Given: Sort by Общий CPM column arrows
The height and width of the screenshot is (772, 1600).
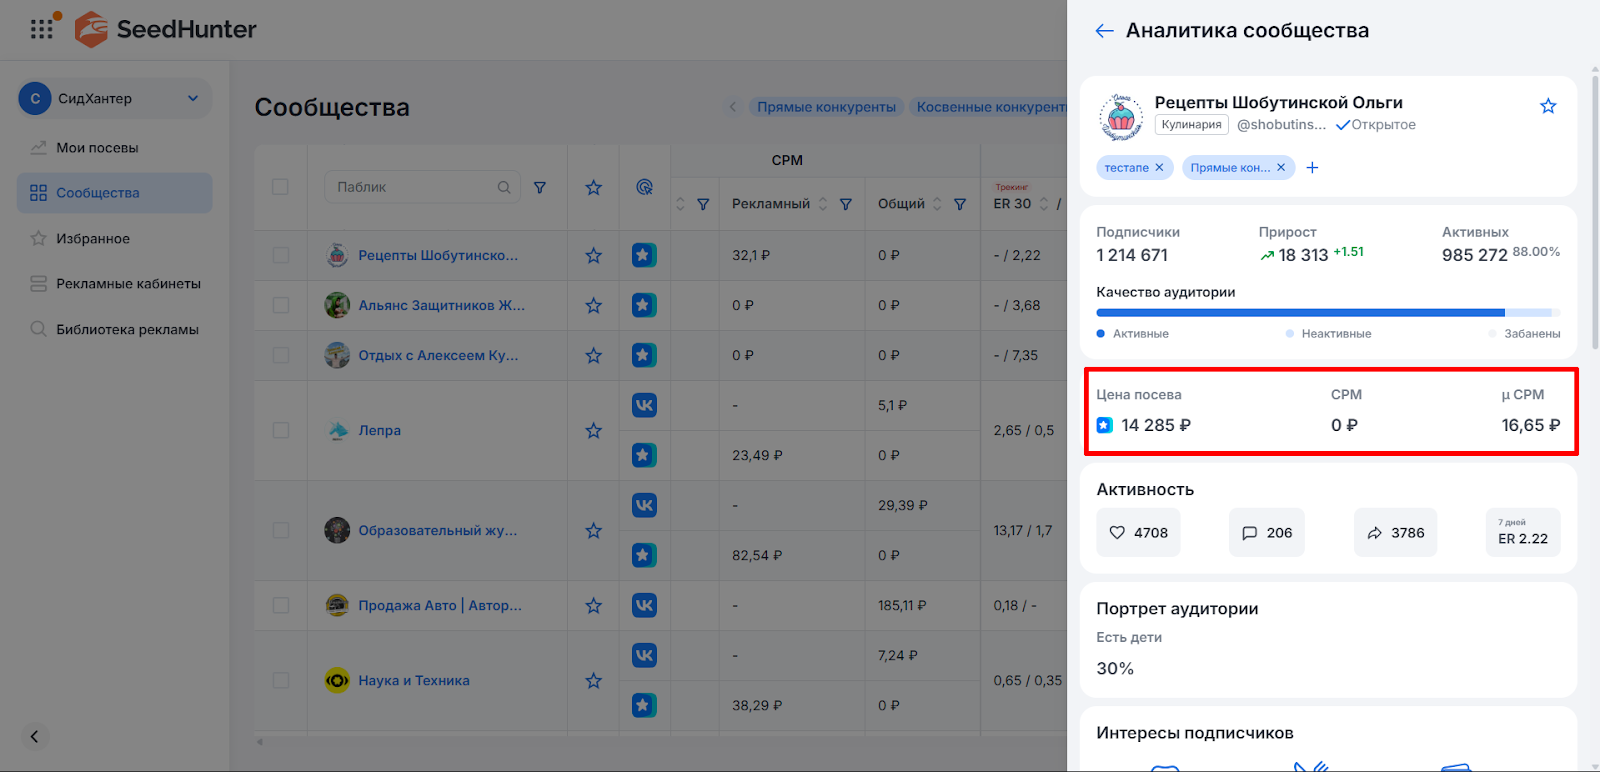Looking at the screenshot, I should click(937, 204).
